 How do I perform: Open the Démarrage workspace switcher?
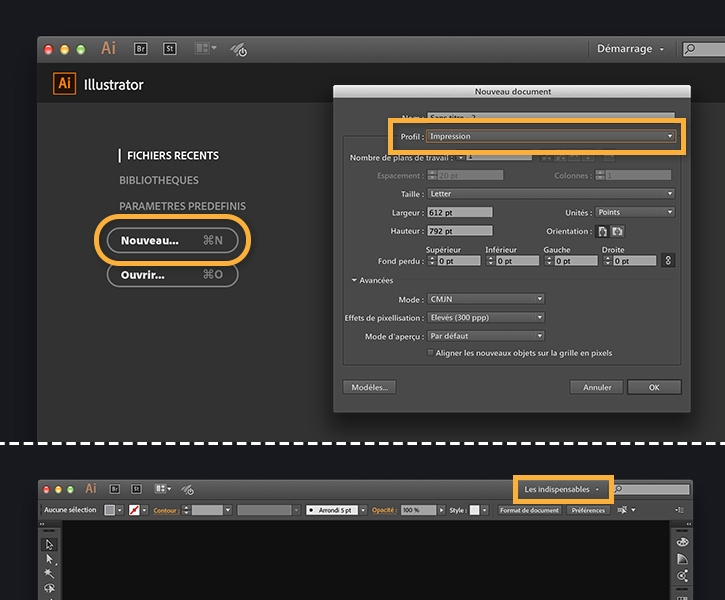click(x=630, y=49)
